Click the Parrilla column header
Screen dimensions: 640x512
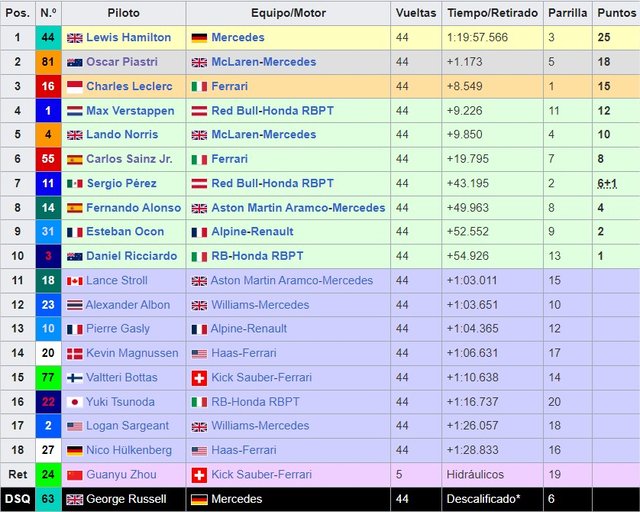[568, 13]
